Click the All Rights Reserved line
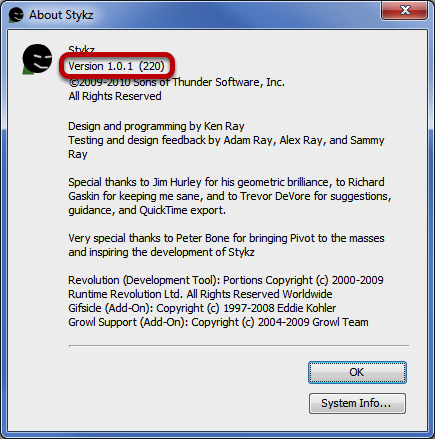 (x=115, y=96)
